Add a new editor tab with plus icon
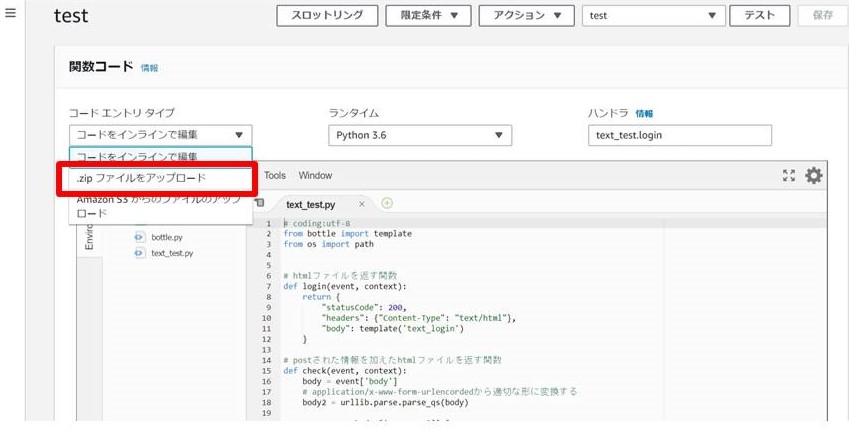Screen dimensions: 849x446 tap(387, 204)
